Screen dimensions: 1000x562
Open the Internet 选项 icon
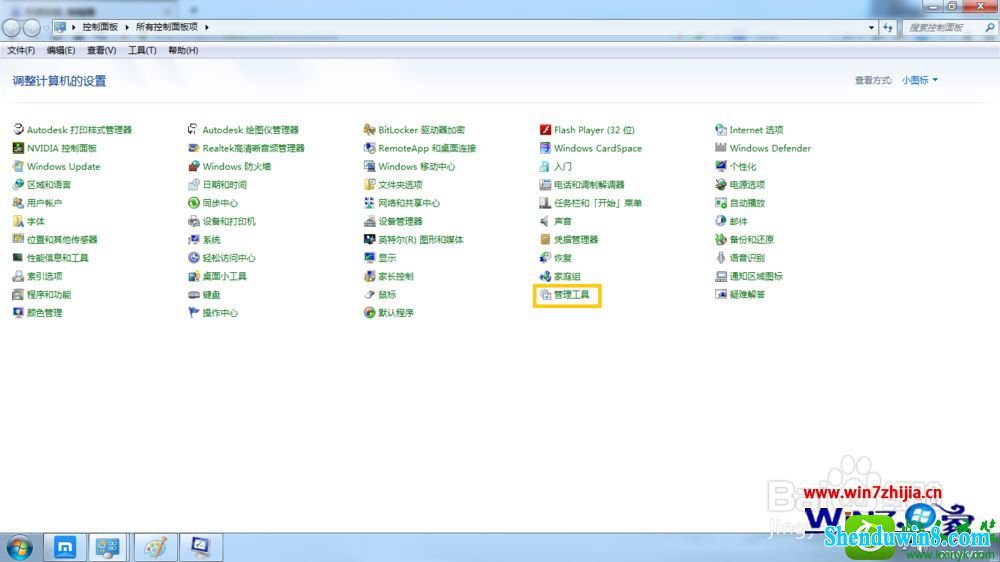(721, 129)
